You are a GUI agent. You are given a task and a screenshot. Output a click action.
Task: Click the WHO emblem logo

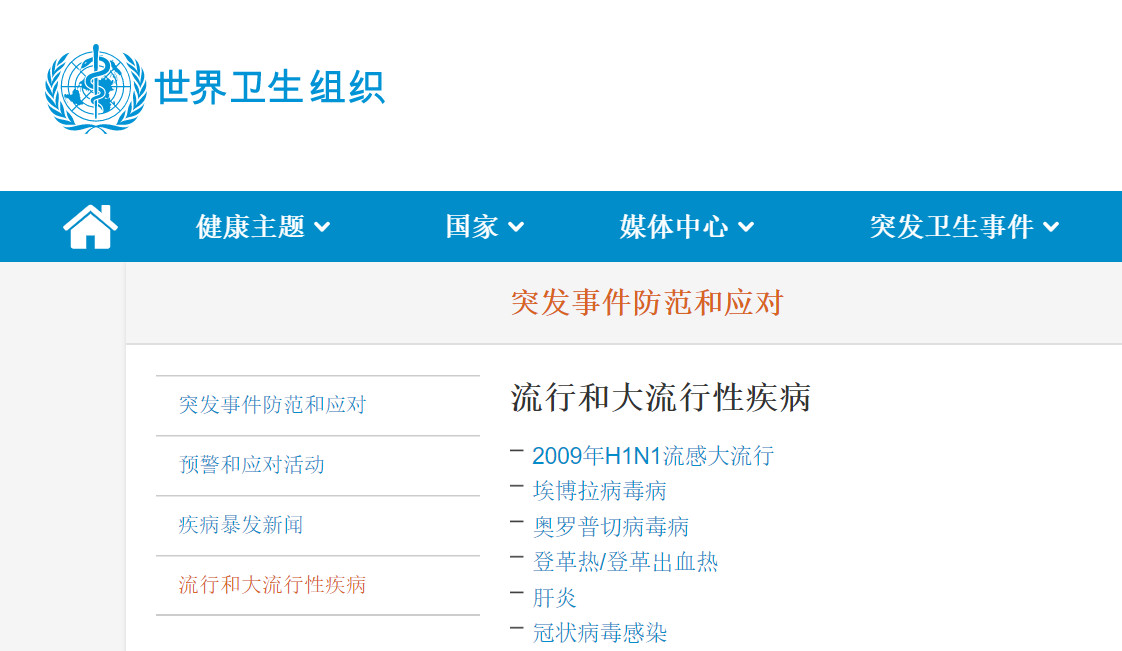95,89
